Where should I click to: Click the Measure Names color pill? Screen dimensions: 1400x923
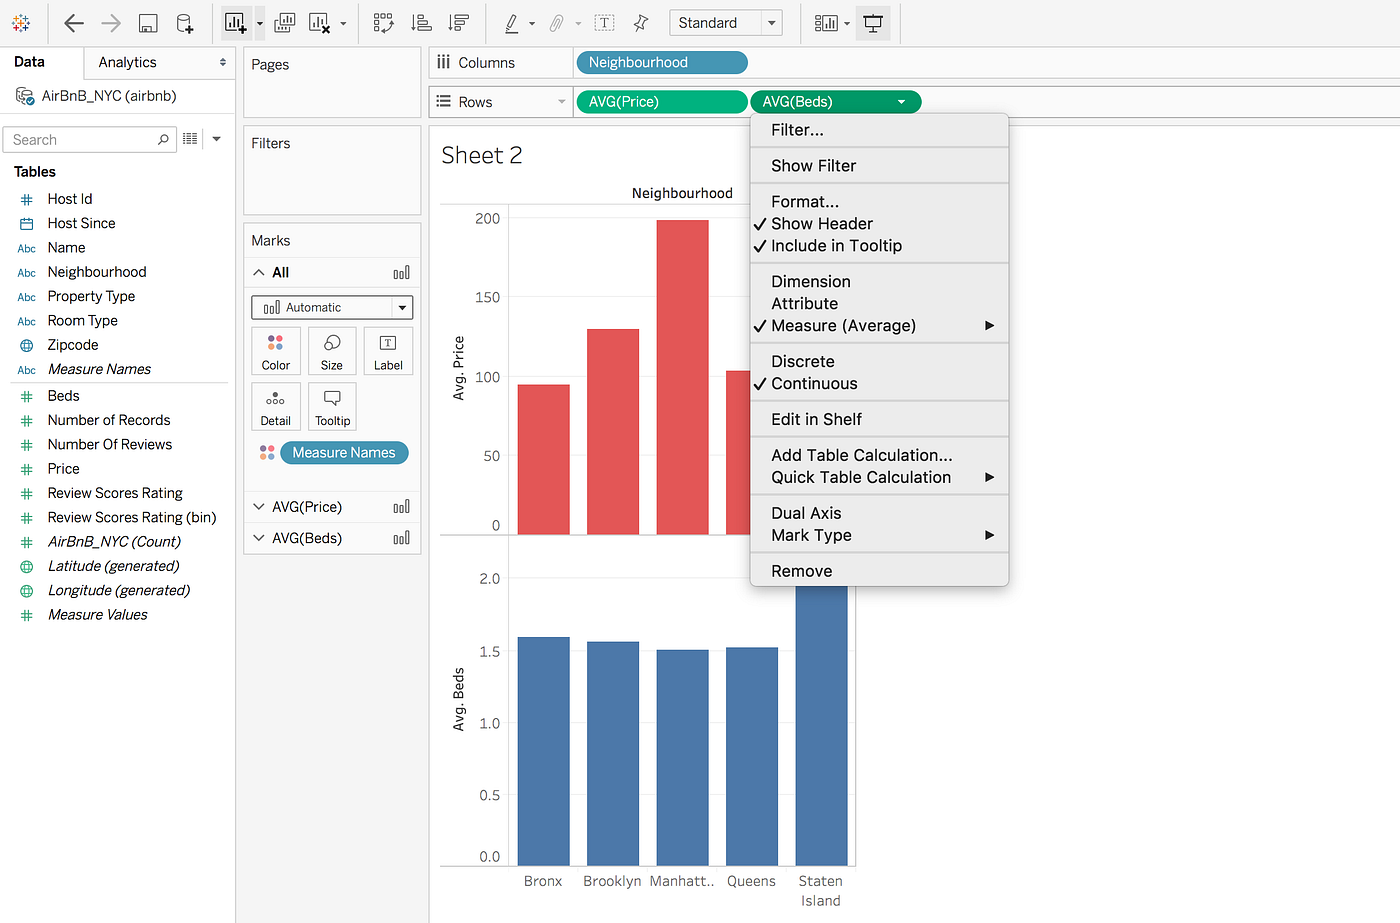coord(344,453)
